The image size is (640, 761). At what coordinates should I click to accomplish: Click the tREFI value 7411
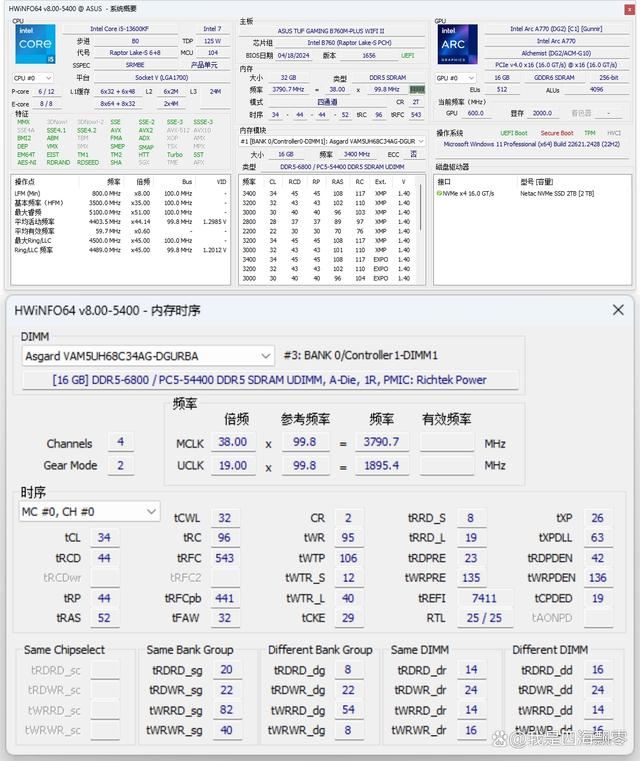[484, 598]
